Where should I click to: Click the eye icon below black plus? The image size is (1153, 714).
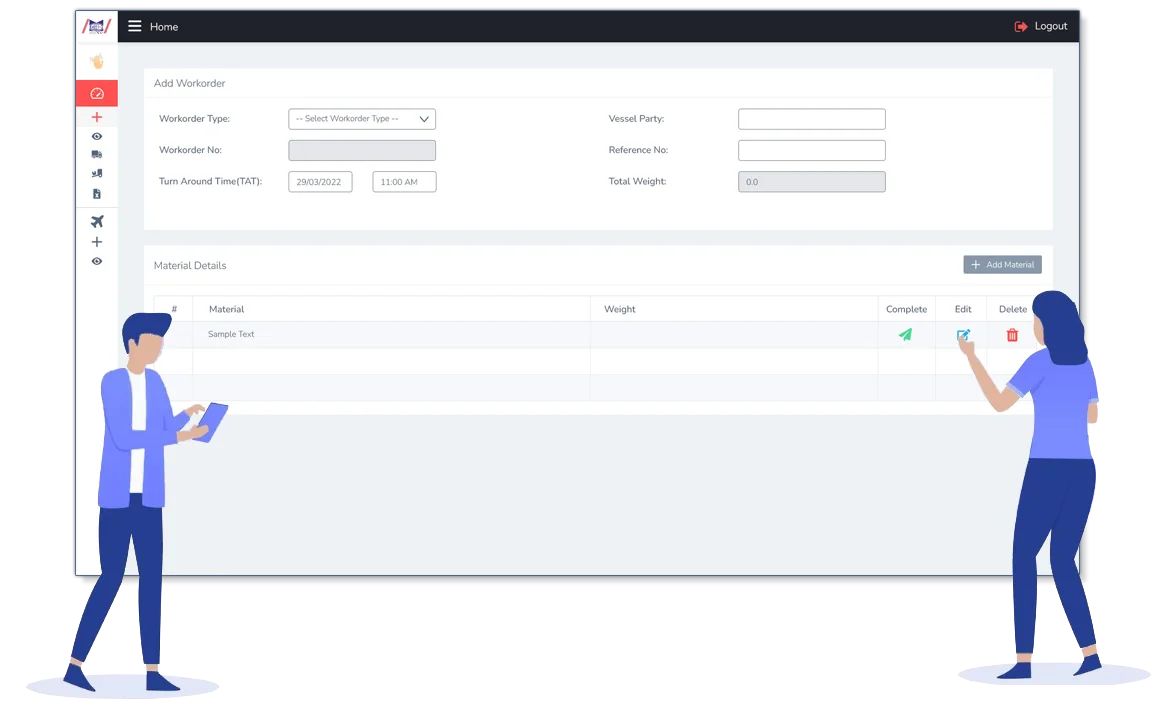[x=97, y=261]
